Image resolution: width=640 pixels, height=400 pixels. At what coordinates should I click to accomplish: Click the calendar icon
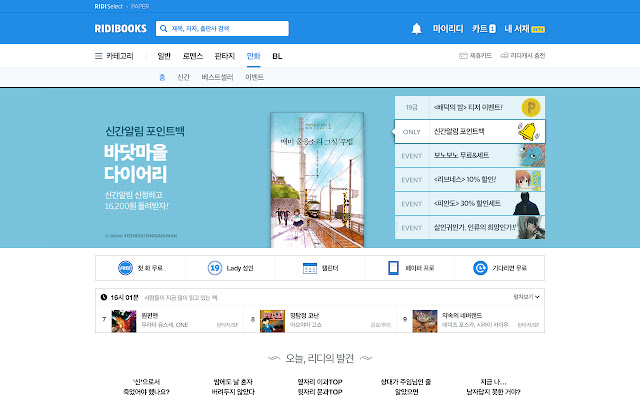(310, 268)
